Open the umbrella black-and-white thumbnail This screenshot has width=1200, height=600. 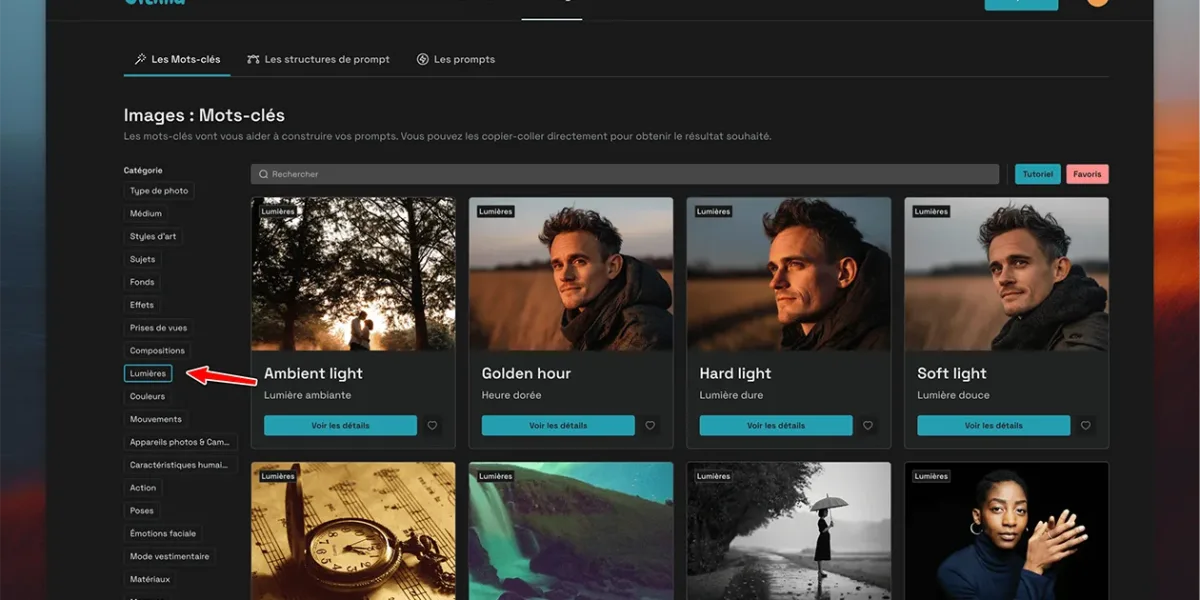(x=789, y=531)
